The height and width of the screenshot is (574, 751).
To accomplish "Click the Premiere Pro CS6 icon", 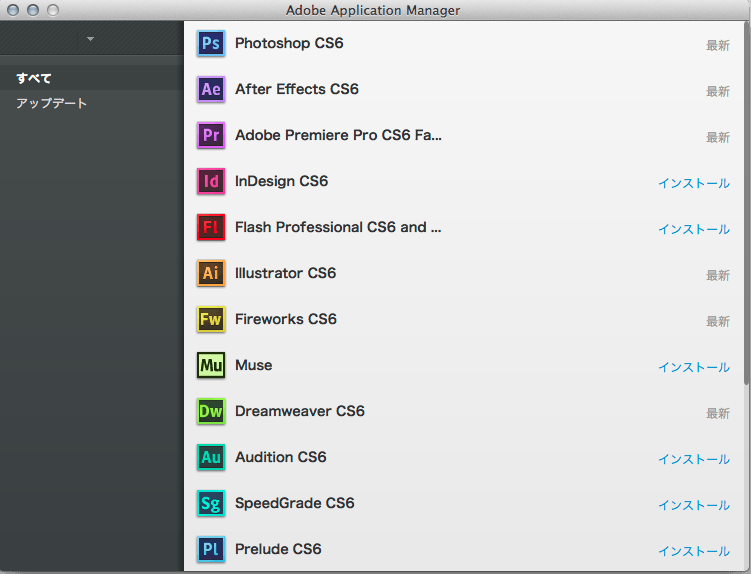I will 211,135.
